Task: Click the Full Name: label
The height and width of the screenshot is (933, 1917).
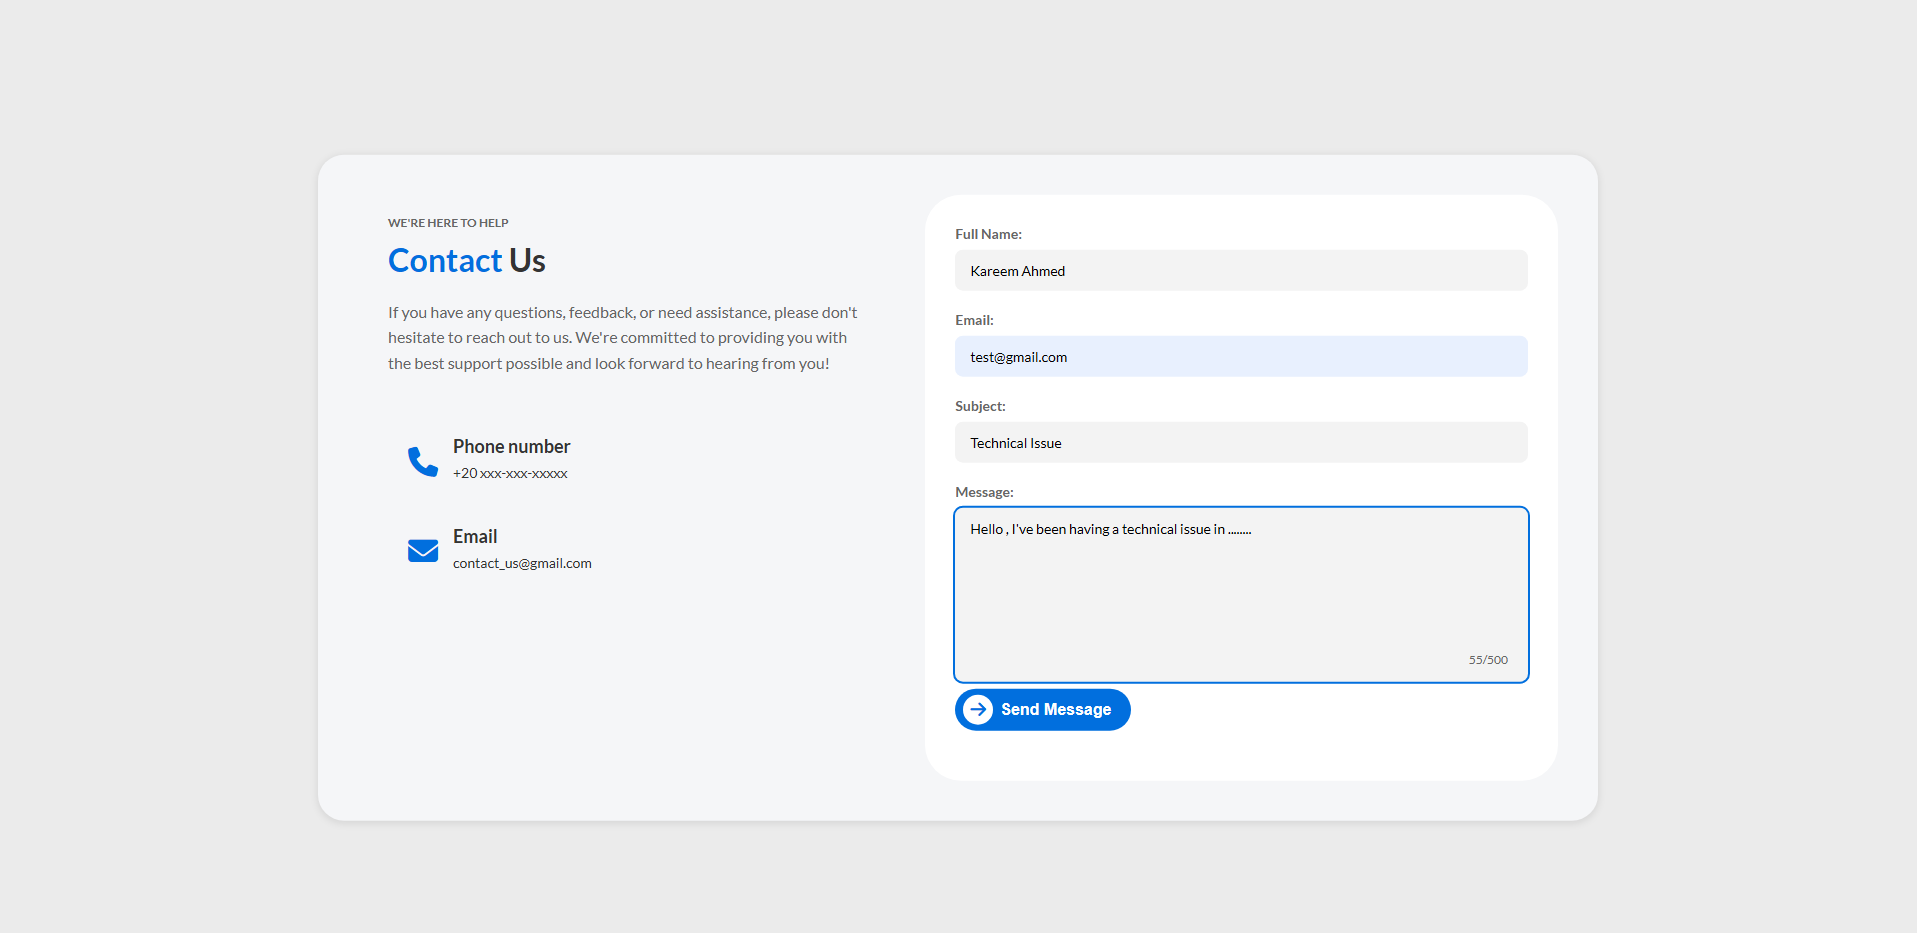Action: pyautogui.click(x=988, y=233)
